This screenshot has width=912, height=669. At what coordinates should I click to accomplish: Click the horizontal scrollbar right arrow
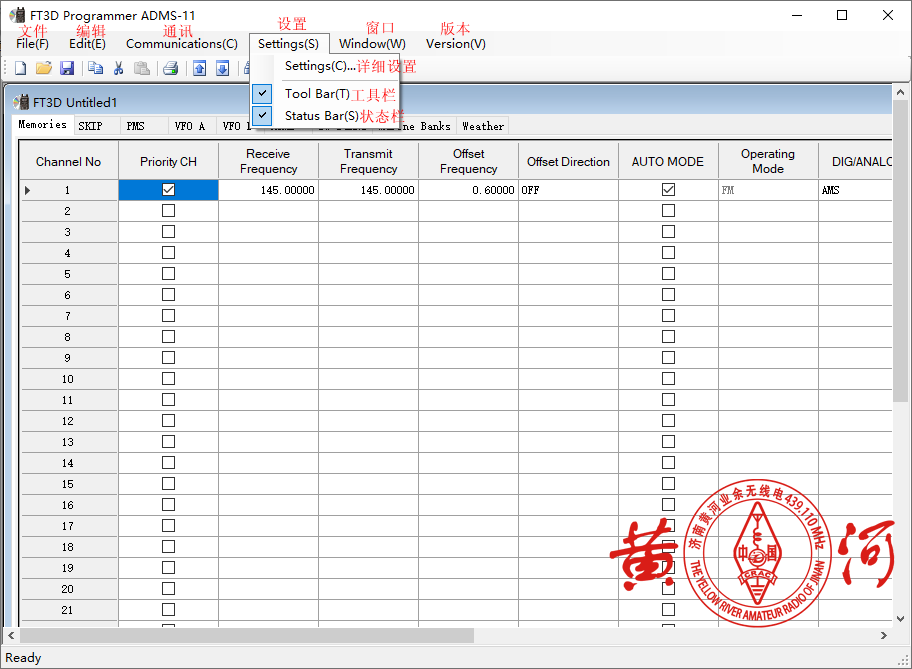pyautogui.click(x=883, y=635)
